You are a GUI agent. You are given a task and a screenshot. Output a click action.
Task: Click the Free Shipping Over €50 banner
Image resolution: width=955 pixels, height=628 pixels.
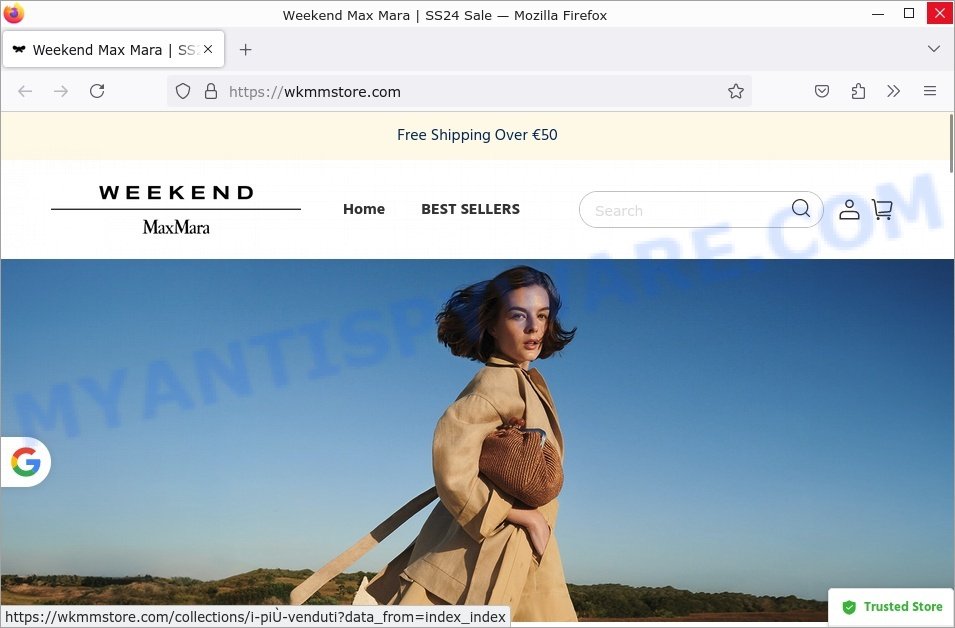click(477, 135)
